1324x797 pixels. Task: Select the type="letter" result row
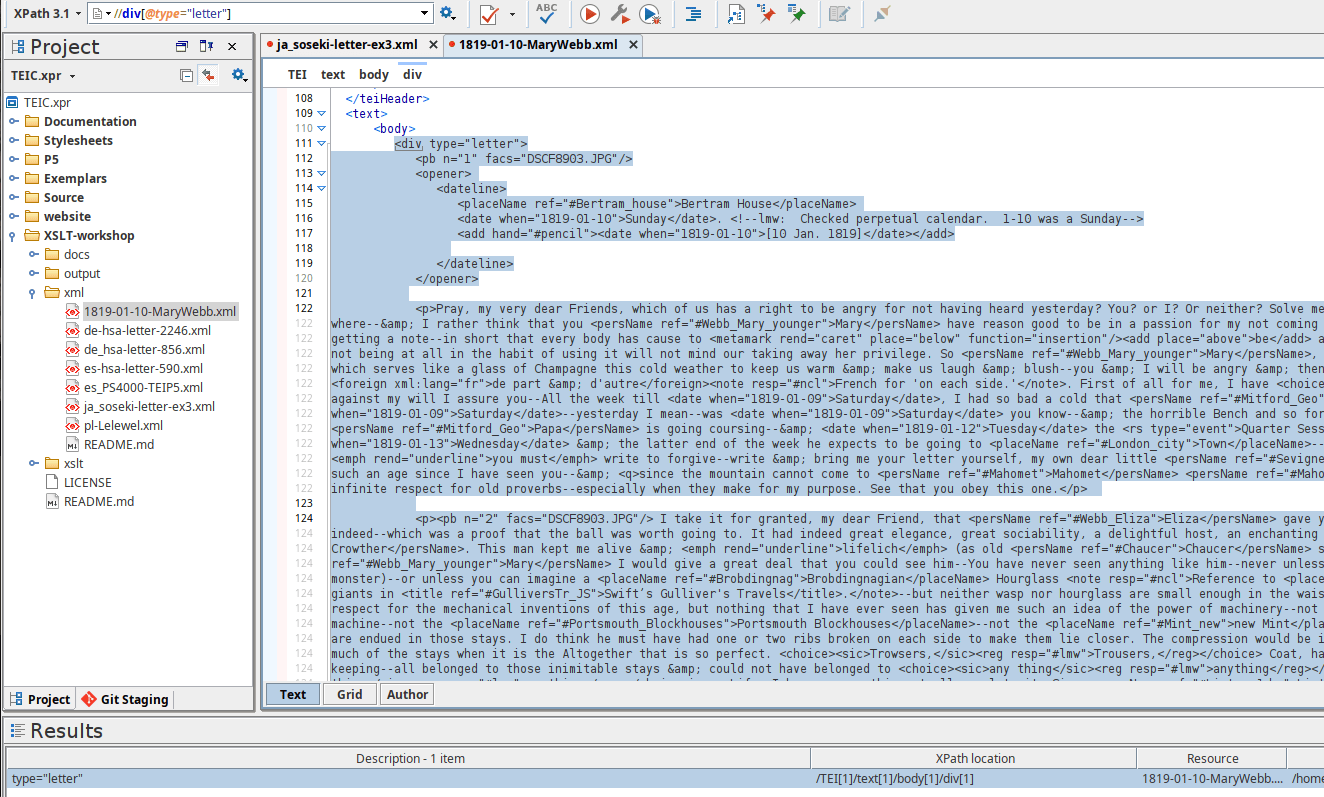664,778
